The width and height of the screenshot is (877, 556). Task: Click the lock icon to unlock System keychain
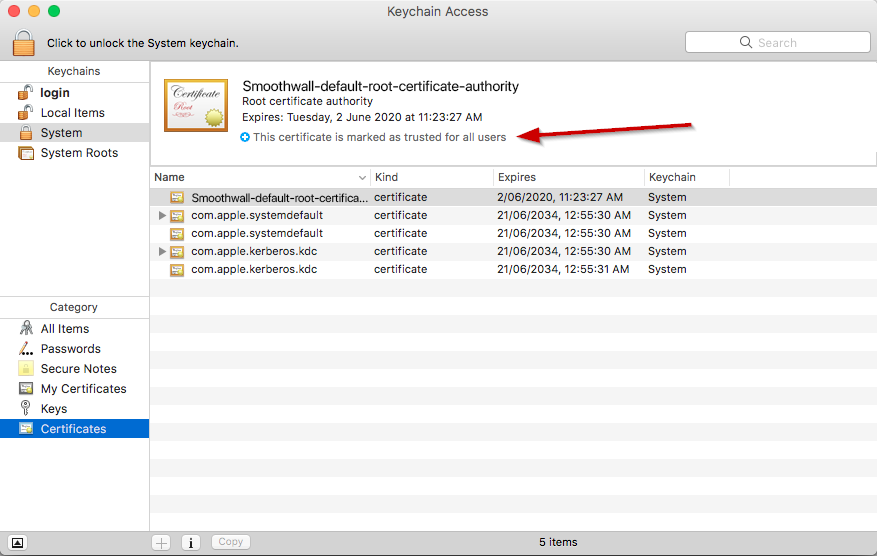tap(24, 43)
